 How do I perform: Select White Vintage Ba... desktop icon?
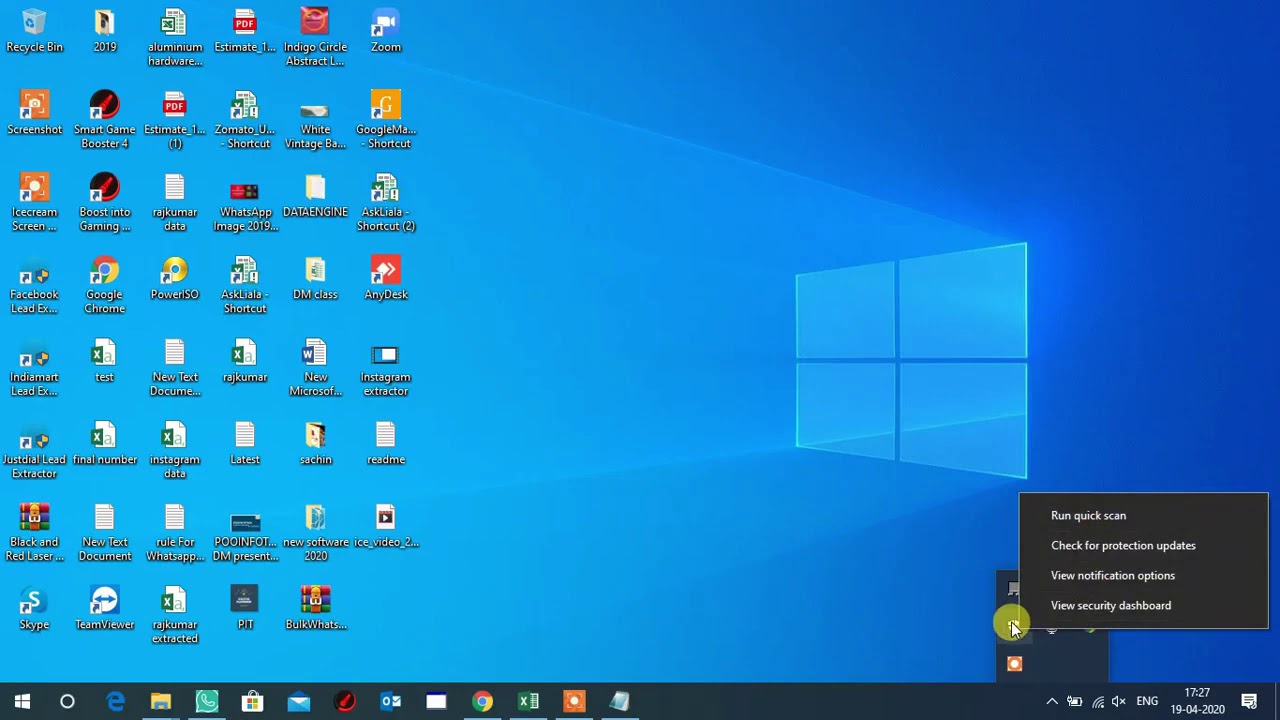pyautogui.click(x=315, y=120)
